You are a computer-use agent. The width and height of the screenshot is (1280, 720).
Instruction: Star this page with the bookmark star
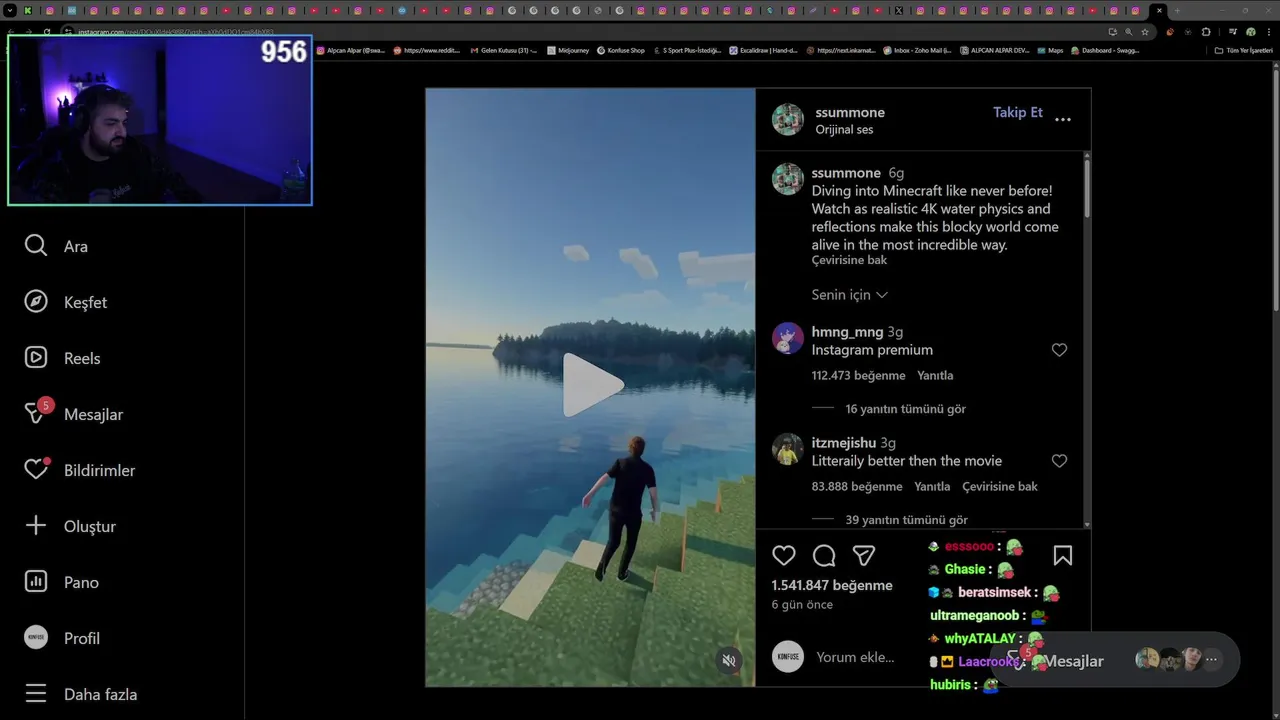point(1145,31)
